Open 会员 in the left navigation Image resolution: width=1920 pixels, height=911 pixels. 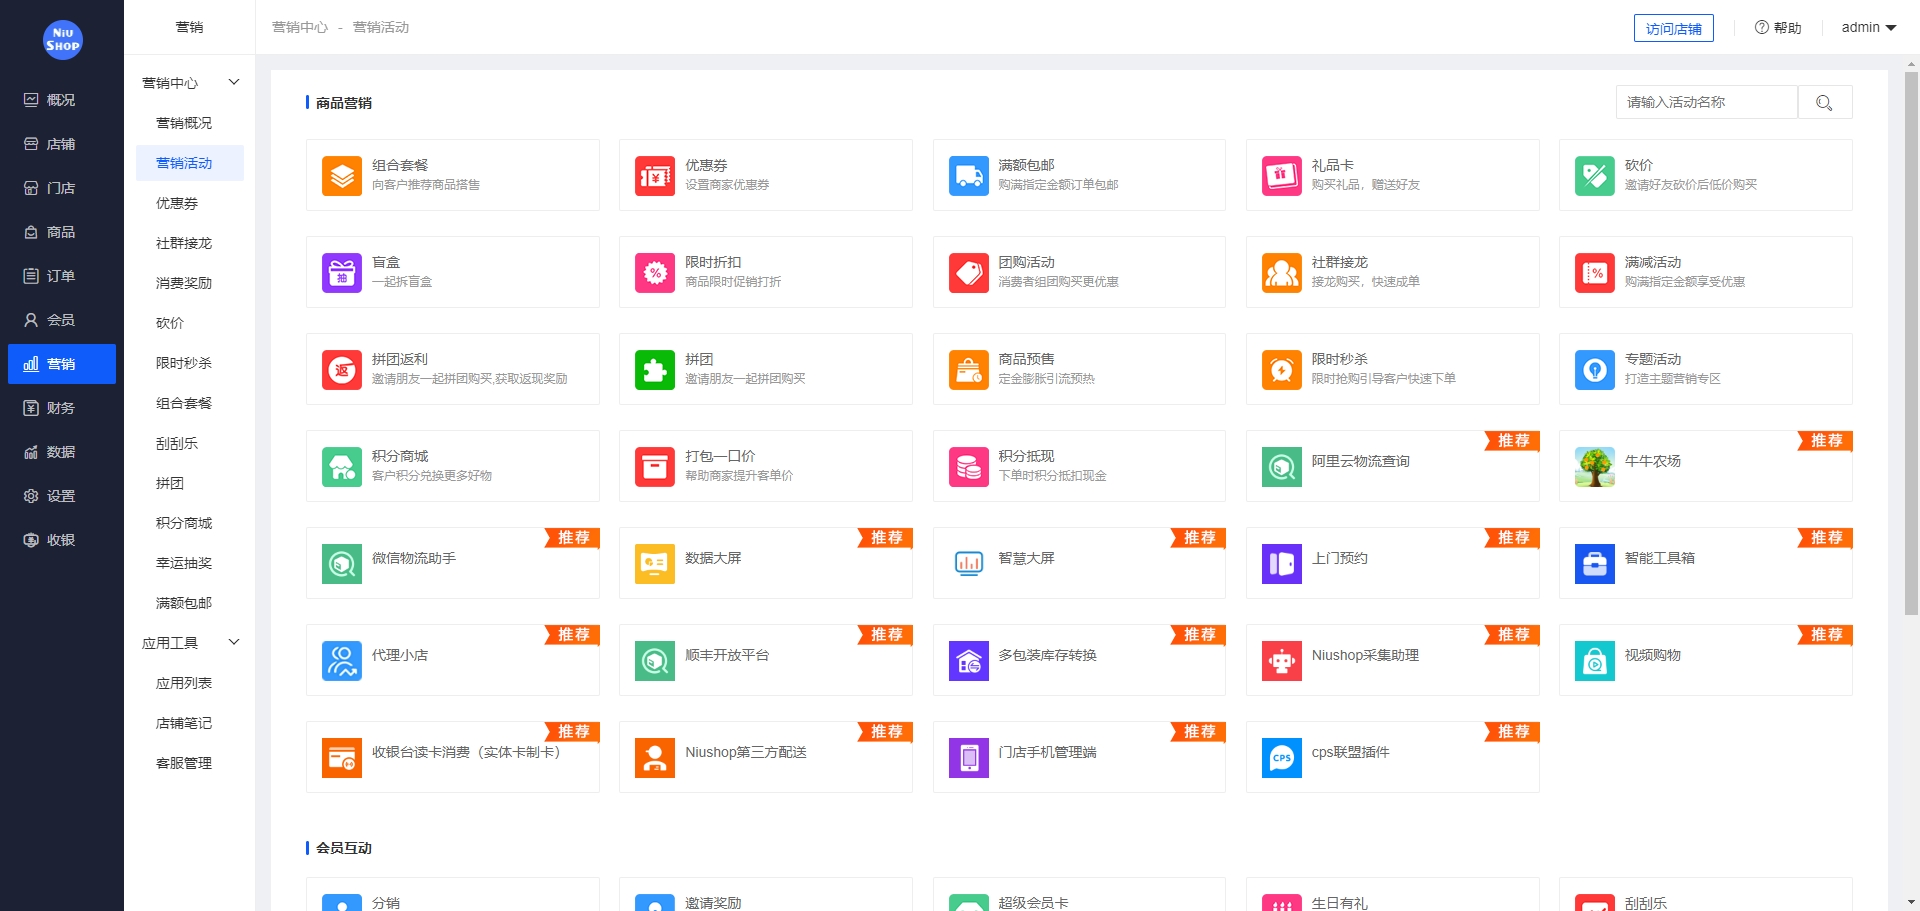(x=61, y=320)
